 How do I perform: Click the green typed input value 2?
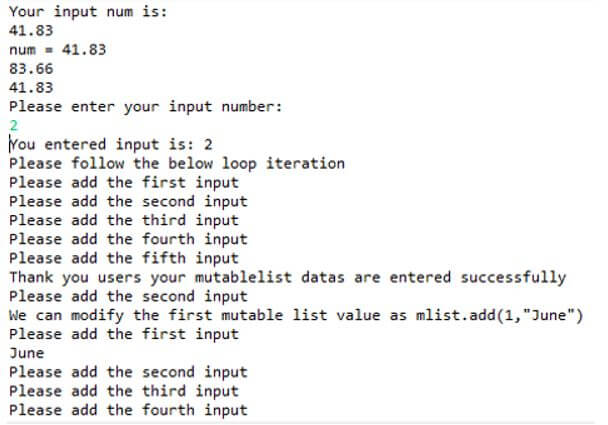point(13,125)
